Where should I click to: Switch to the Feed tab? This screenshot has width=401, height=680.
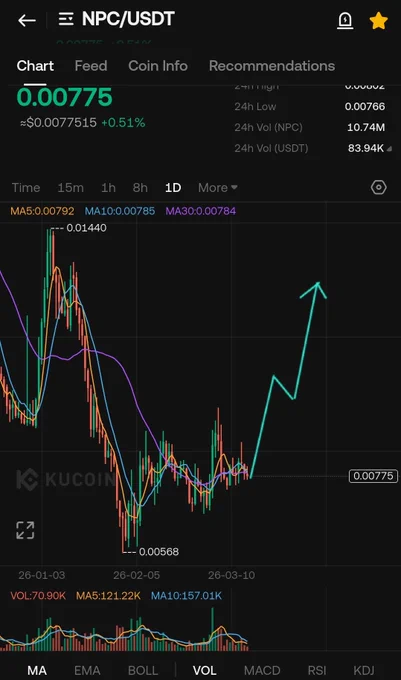click(x=91, y=66)
